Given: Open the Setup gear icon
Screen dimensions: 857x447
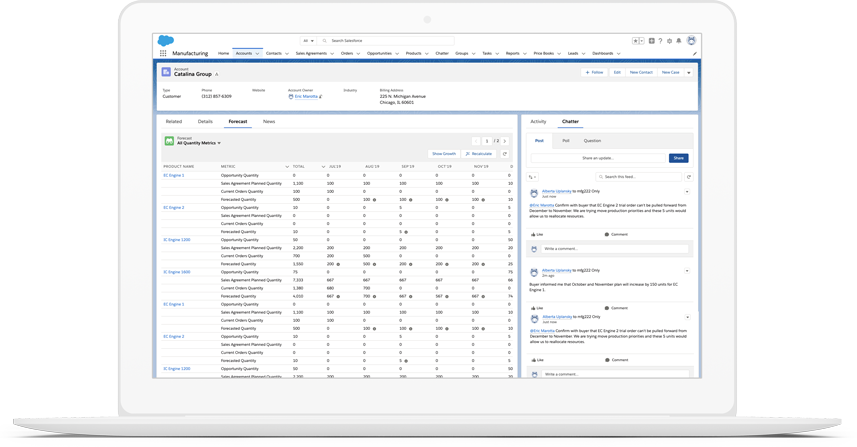Looking at the screenshot, I should click(x=669, y=41).
